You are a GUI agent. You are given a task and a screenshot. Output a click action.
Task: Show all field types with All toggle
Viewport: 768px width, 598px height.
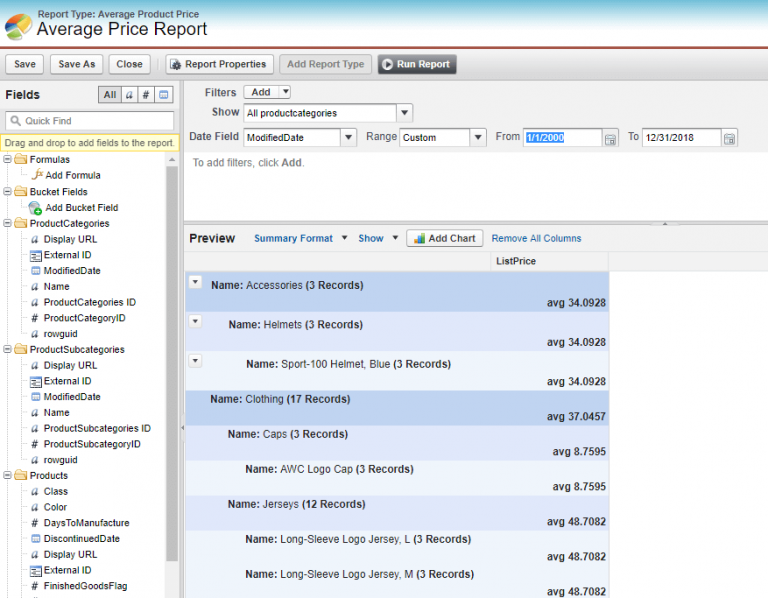click(x=110, y=95)
